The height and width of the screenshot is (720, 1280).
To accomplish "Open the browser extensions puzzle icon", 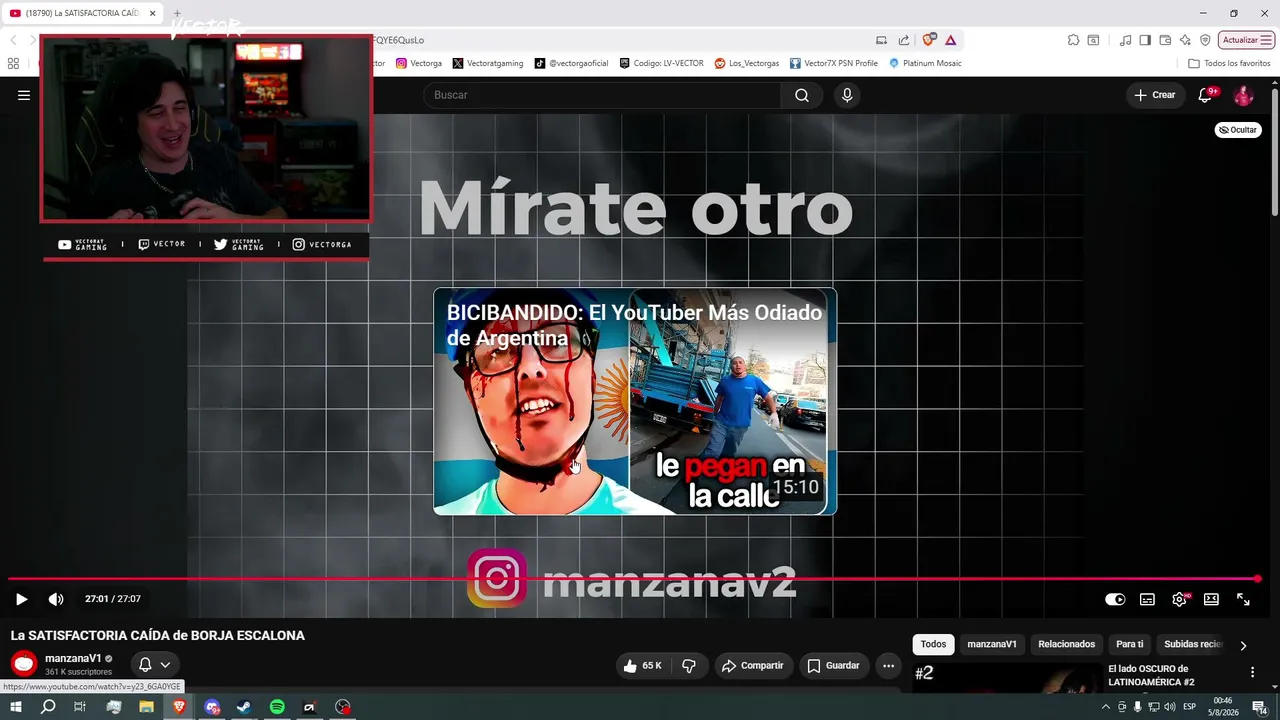I will coord(1073,40).
